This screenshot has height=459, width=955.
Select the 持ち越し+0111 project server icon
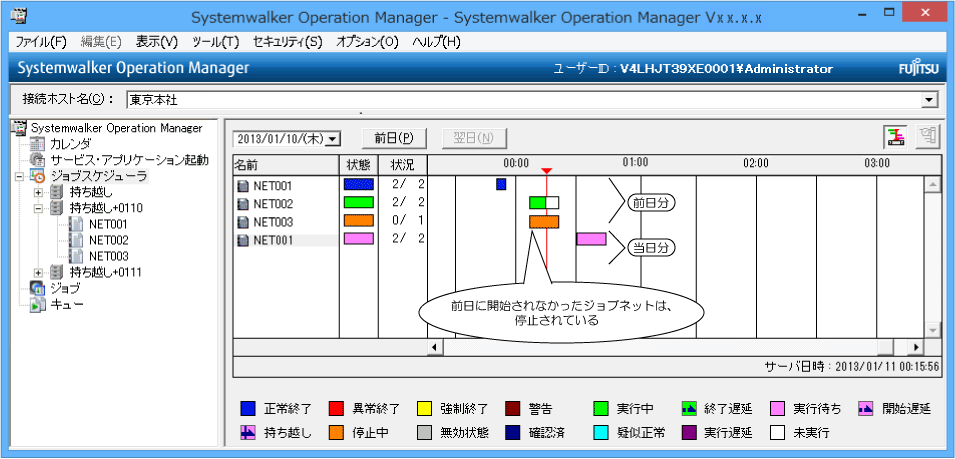click(57, 272)
